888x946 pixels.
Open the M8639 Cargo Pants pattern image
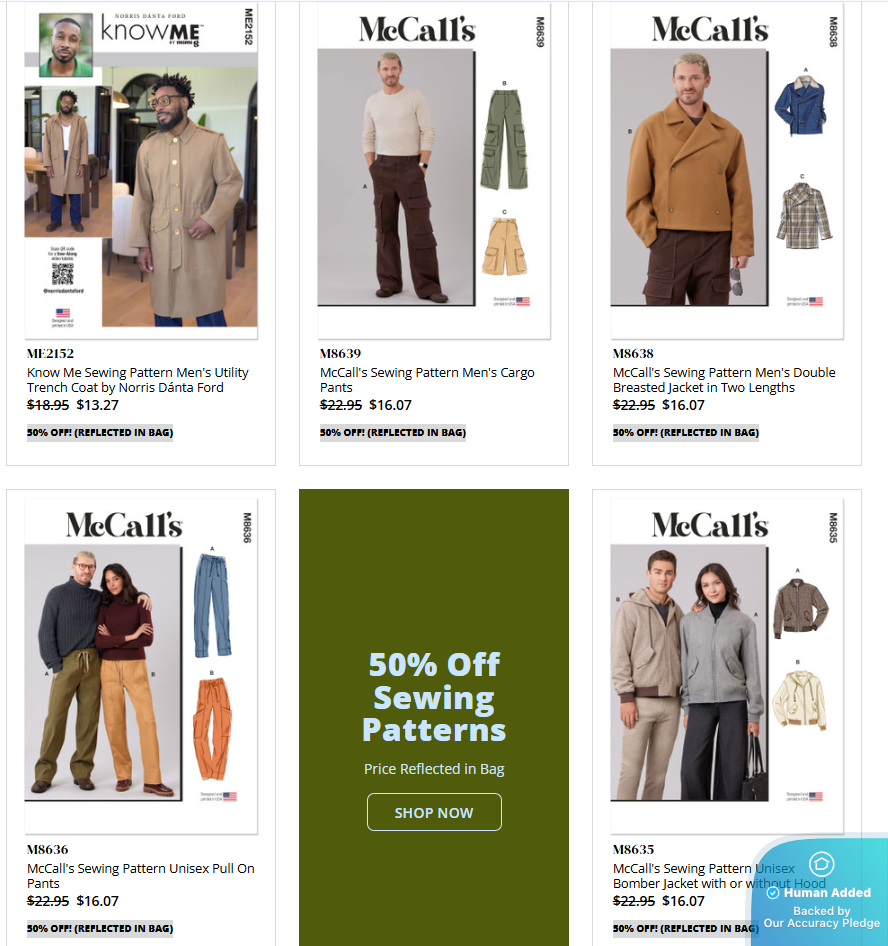[434, 171]
